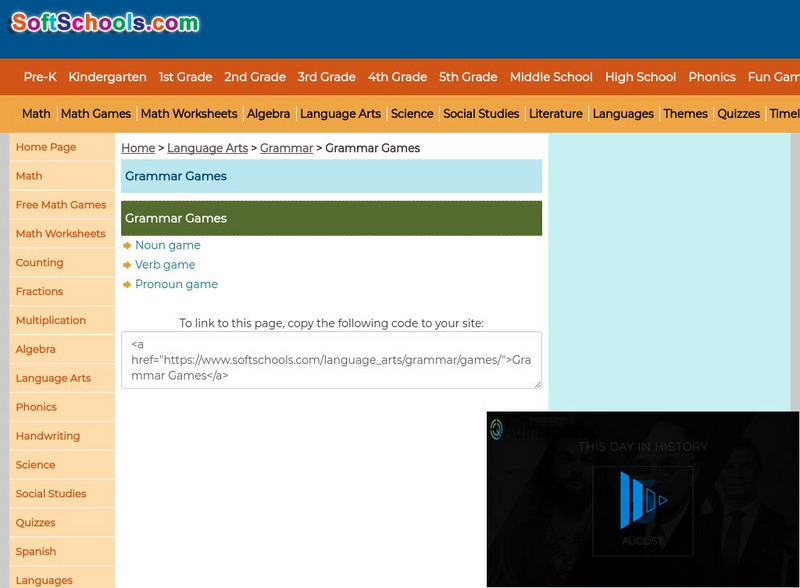Open Fractions in the left sidebar

62,291
